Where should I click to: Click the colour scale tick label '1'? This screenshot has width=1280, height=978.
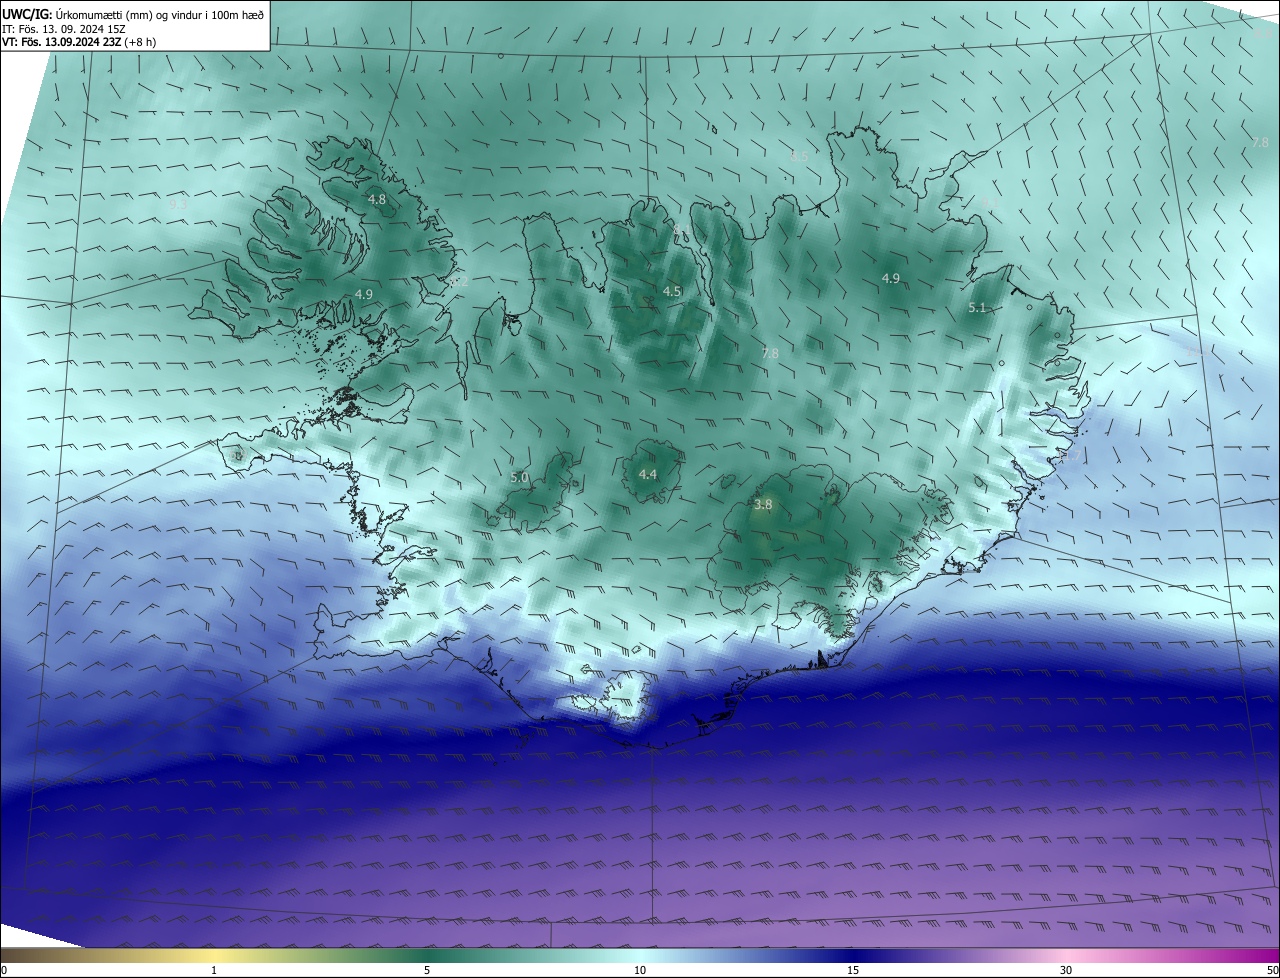[x=214, y=971]
